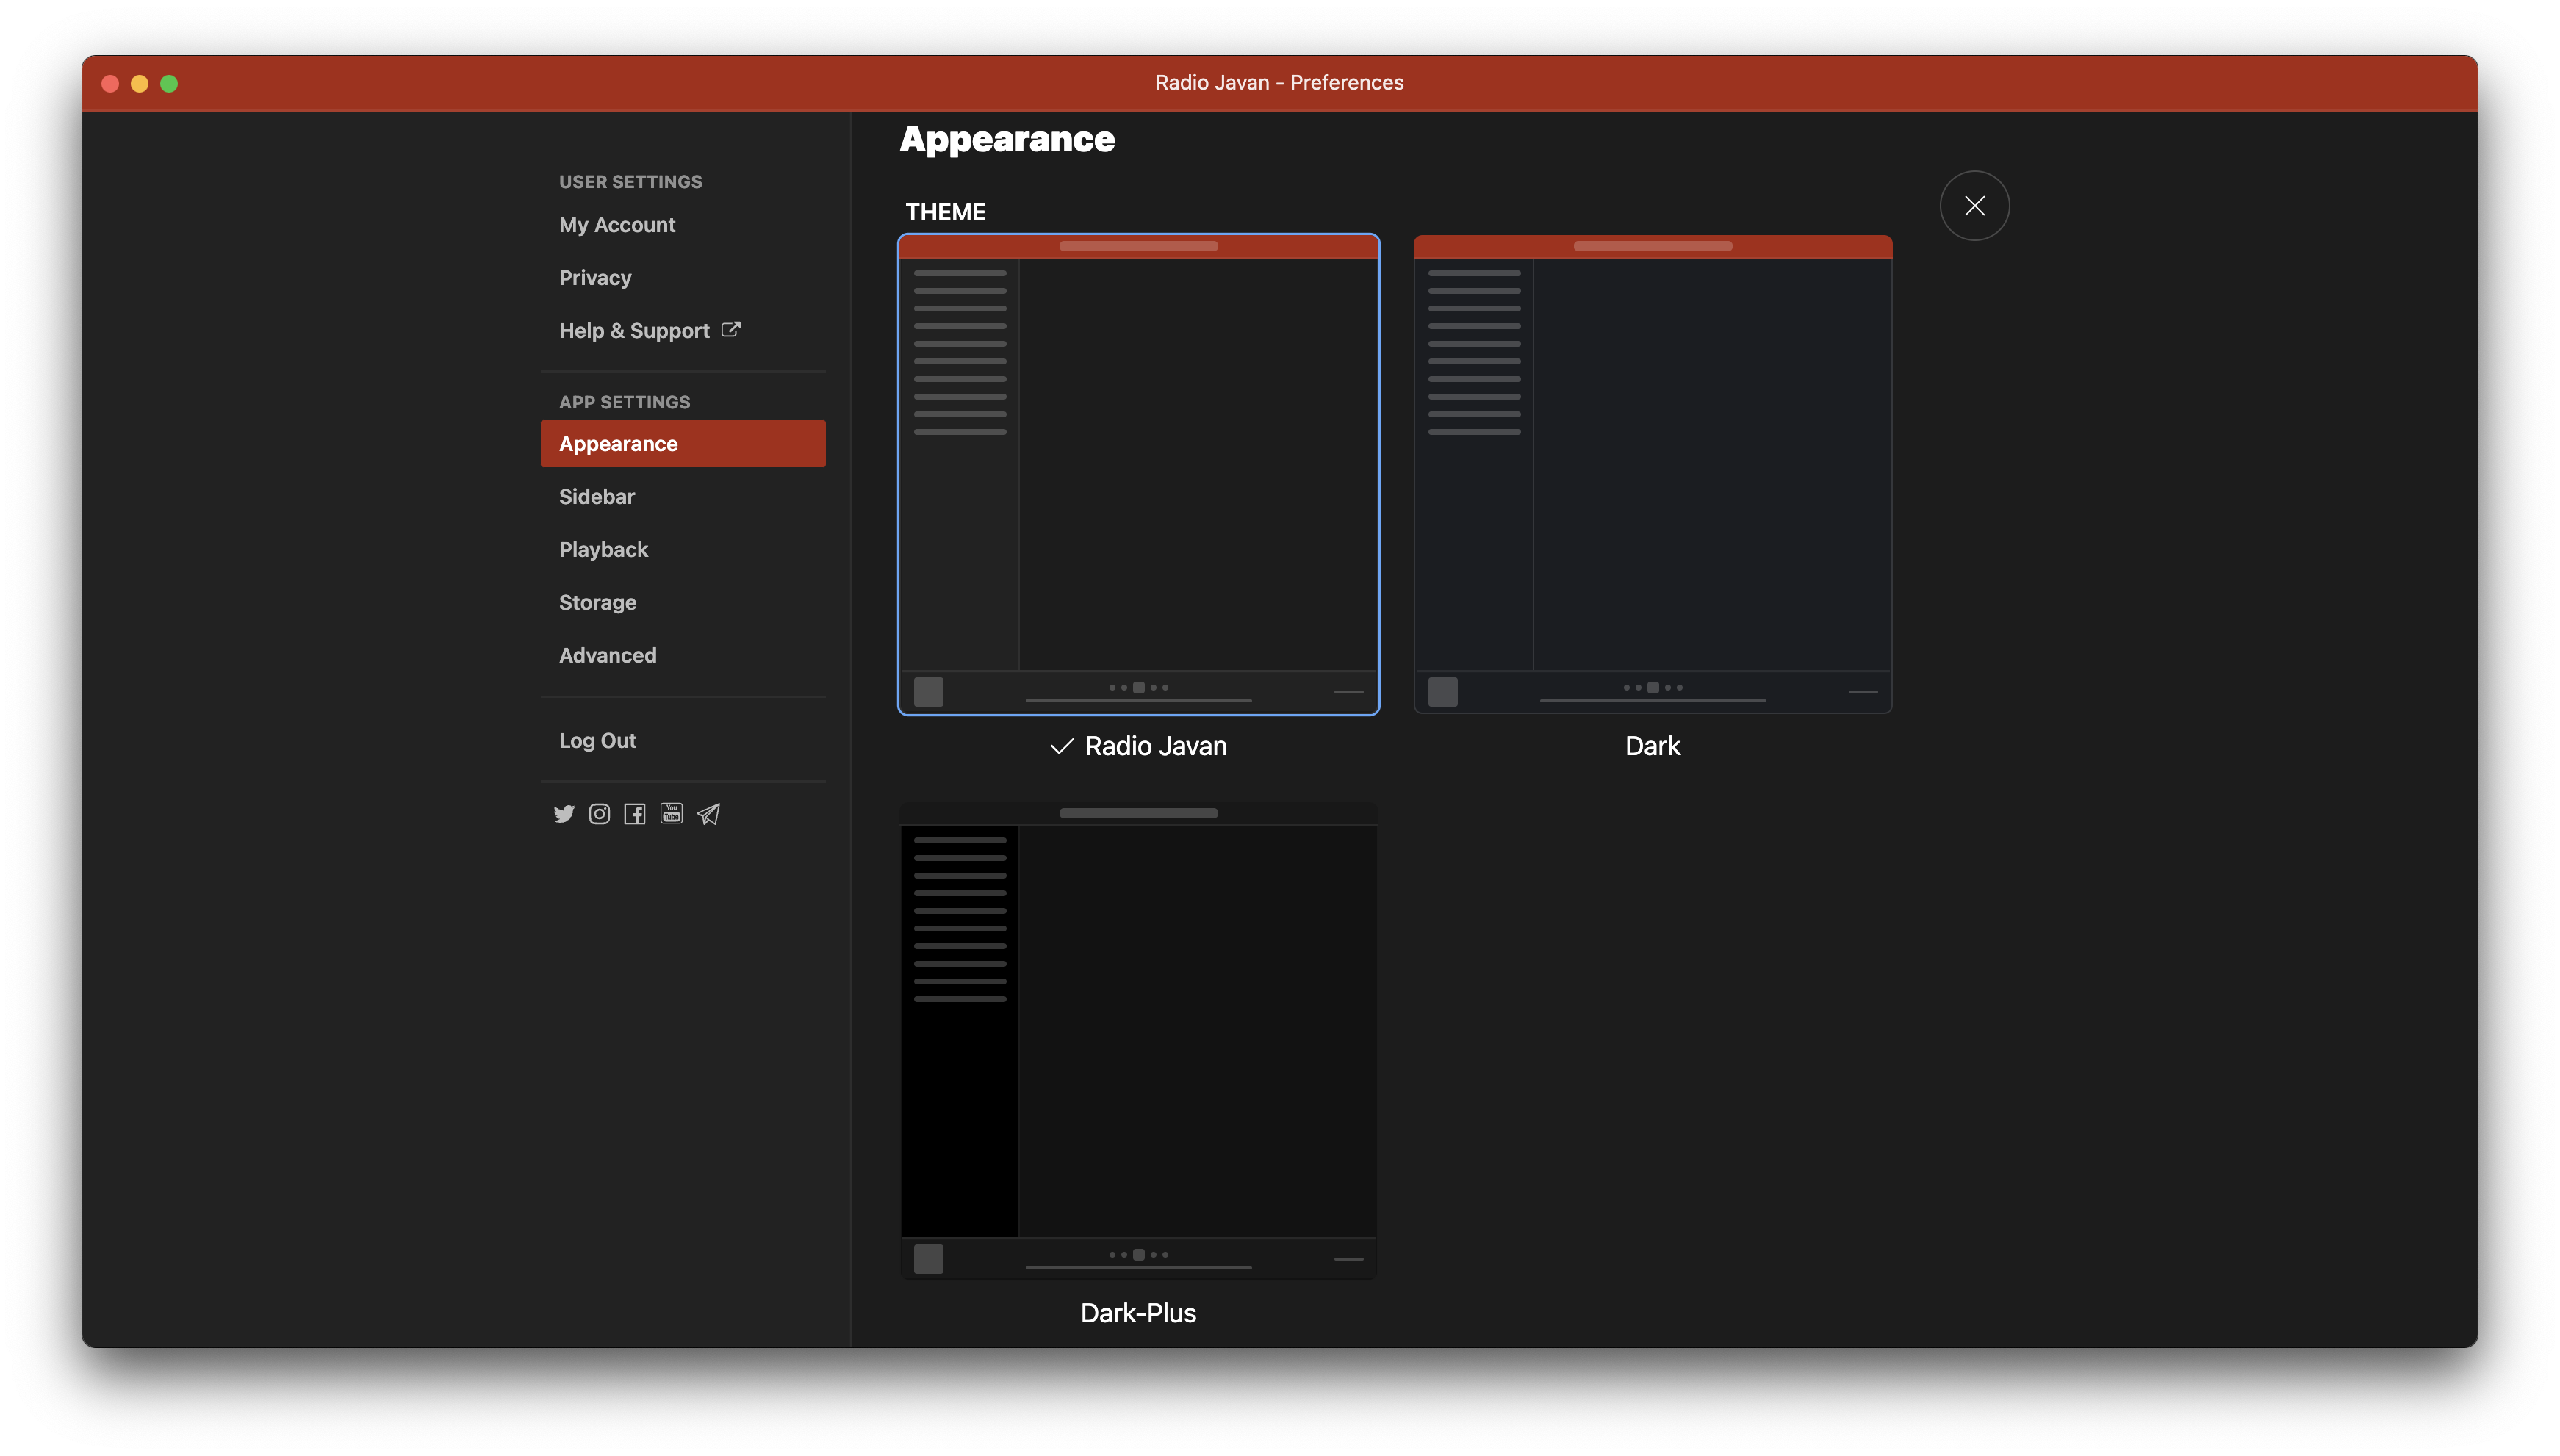Close preferences with the round X button

tap(1974, 206)
